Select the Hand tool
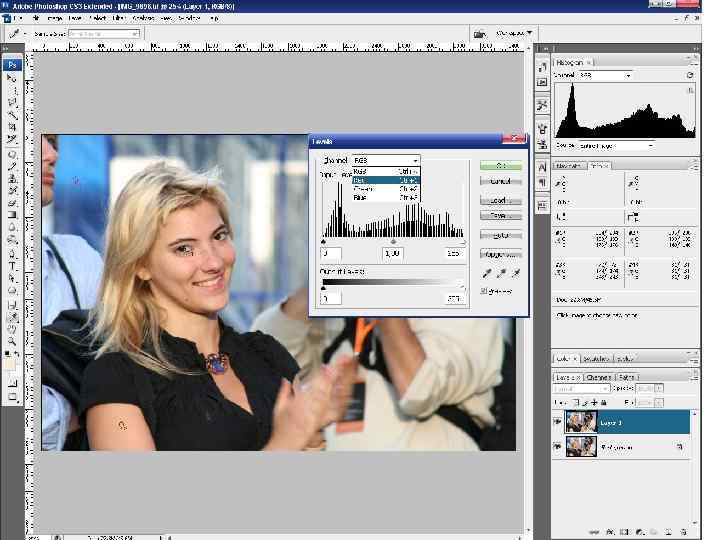720x540 pixels. pyautogui.click(x=12, y=329)
